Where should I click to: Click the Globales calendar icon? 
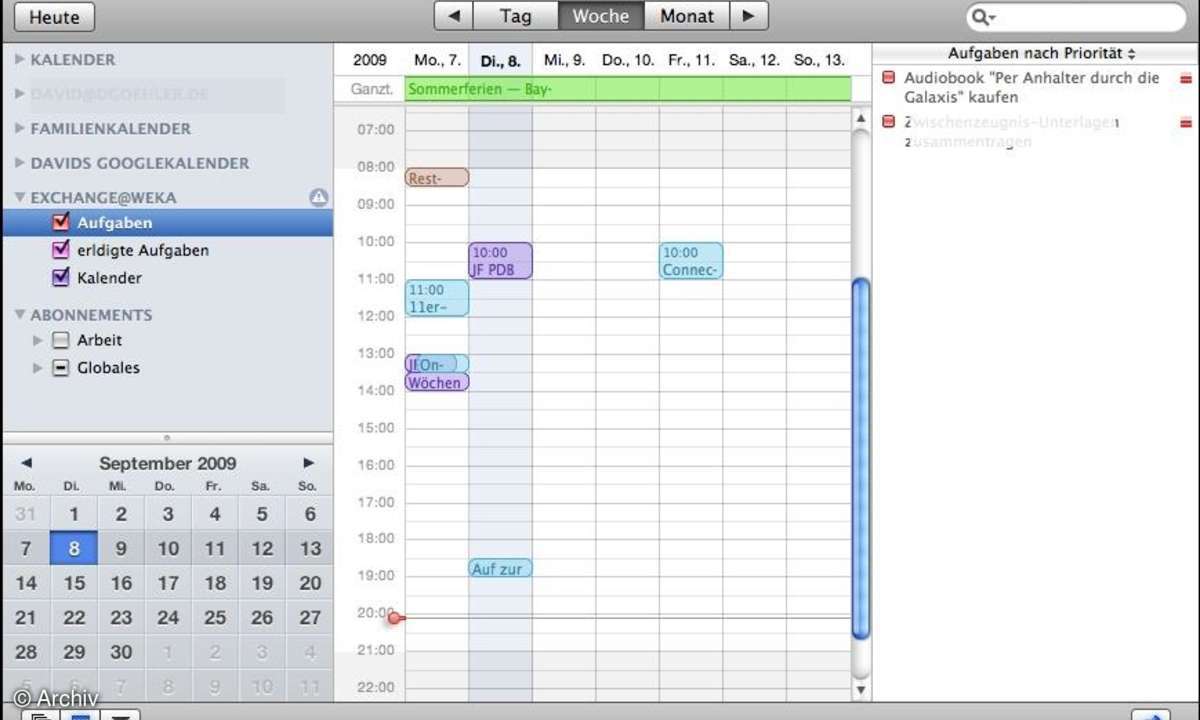[60, 368]
